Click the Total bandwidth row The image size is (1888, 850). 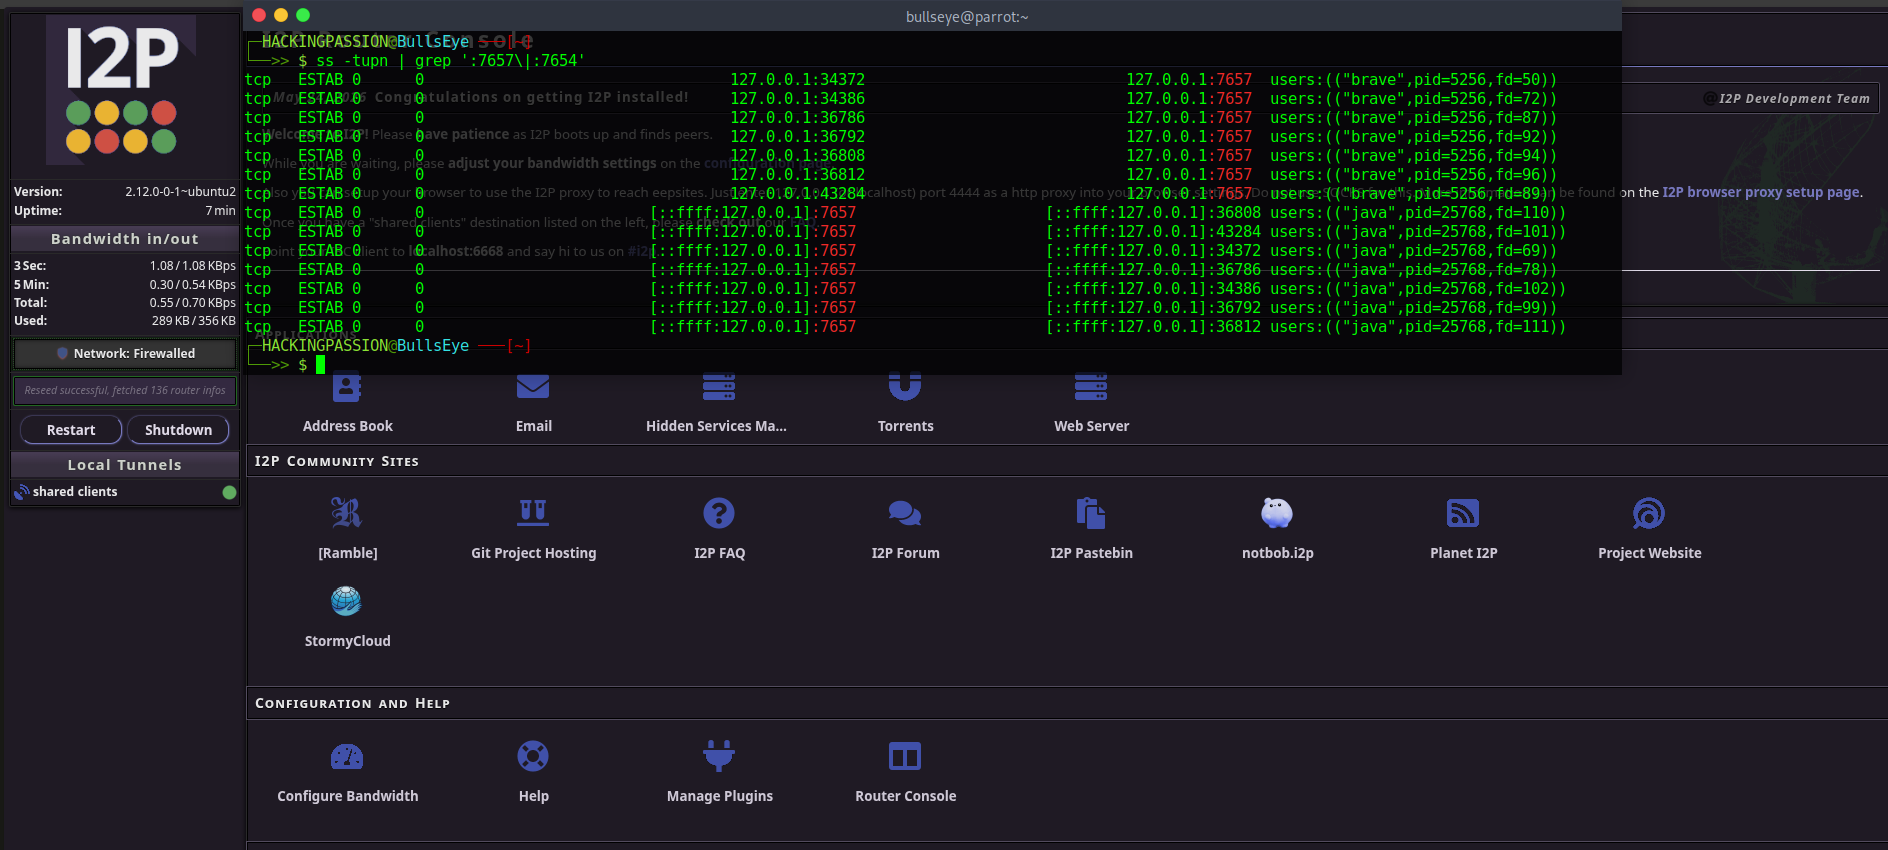(125, 303)
